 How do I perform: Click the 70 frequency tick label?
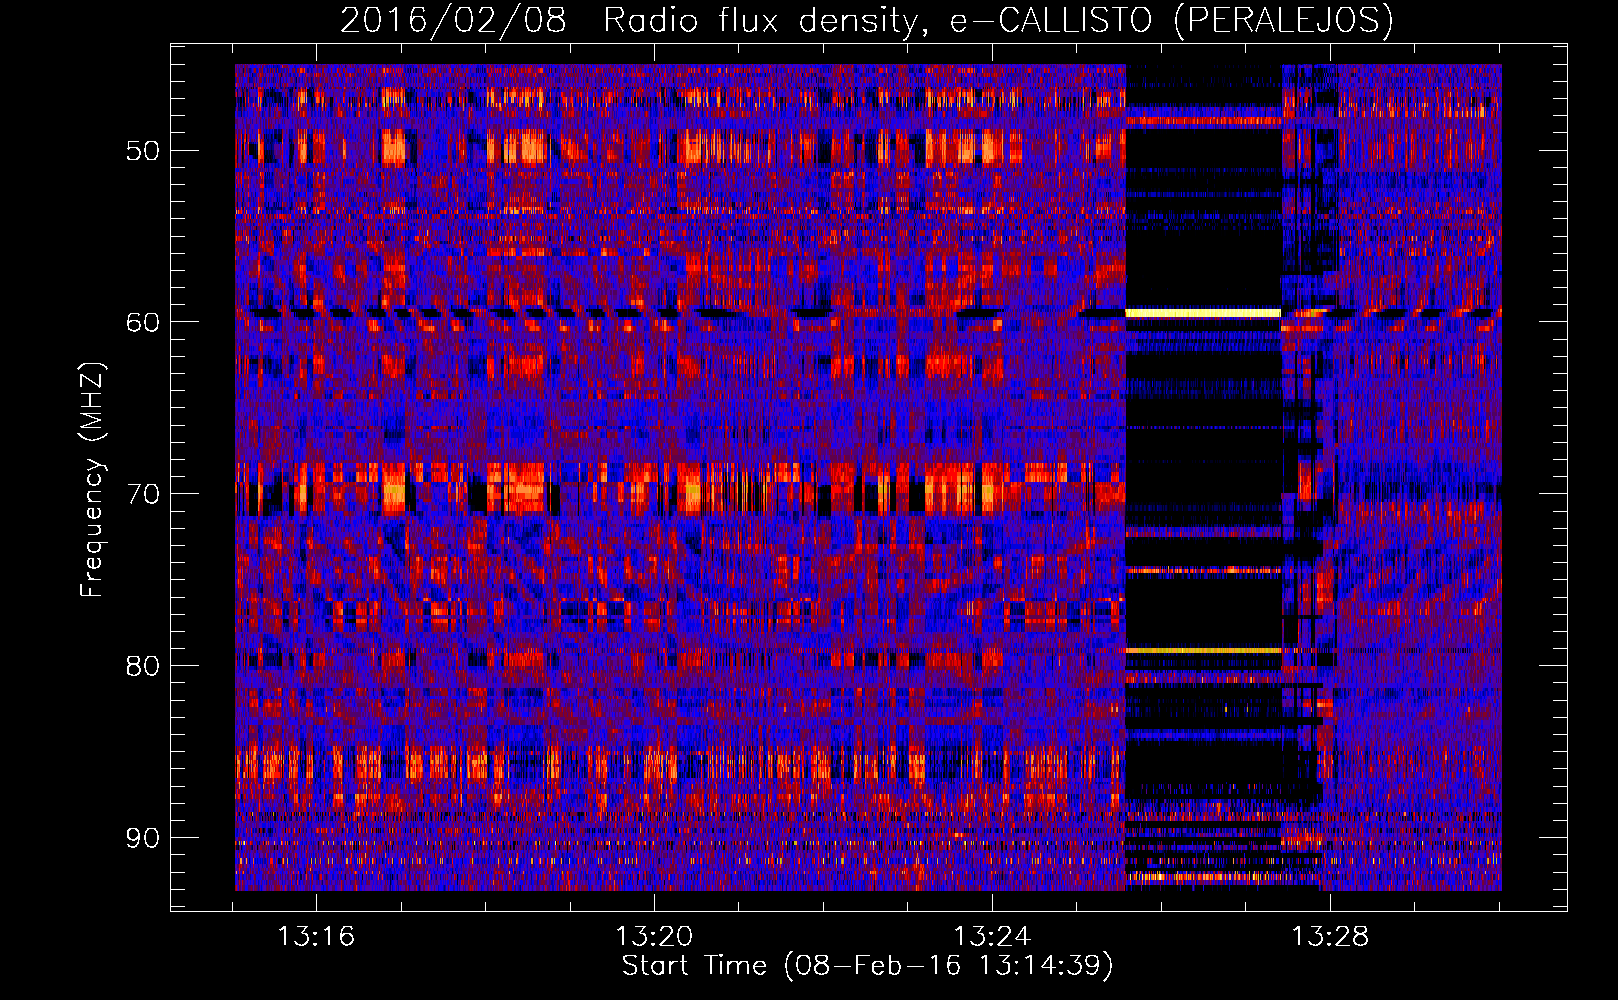click(x=143, y=494)
